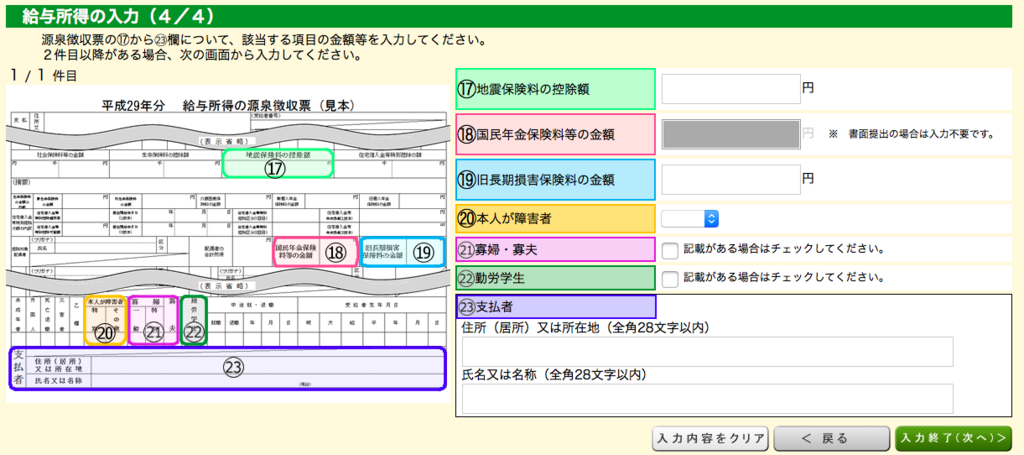This screenshot has width=1024, height=455.
Task: Click the ㉒ 勤労学生 box on sample slip
Action: coord(194,320)
